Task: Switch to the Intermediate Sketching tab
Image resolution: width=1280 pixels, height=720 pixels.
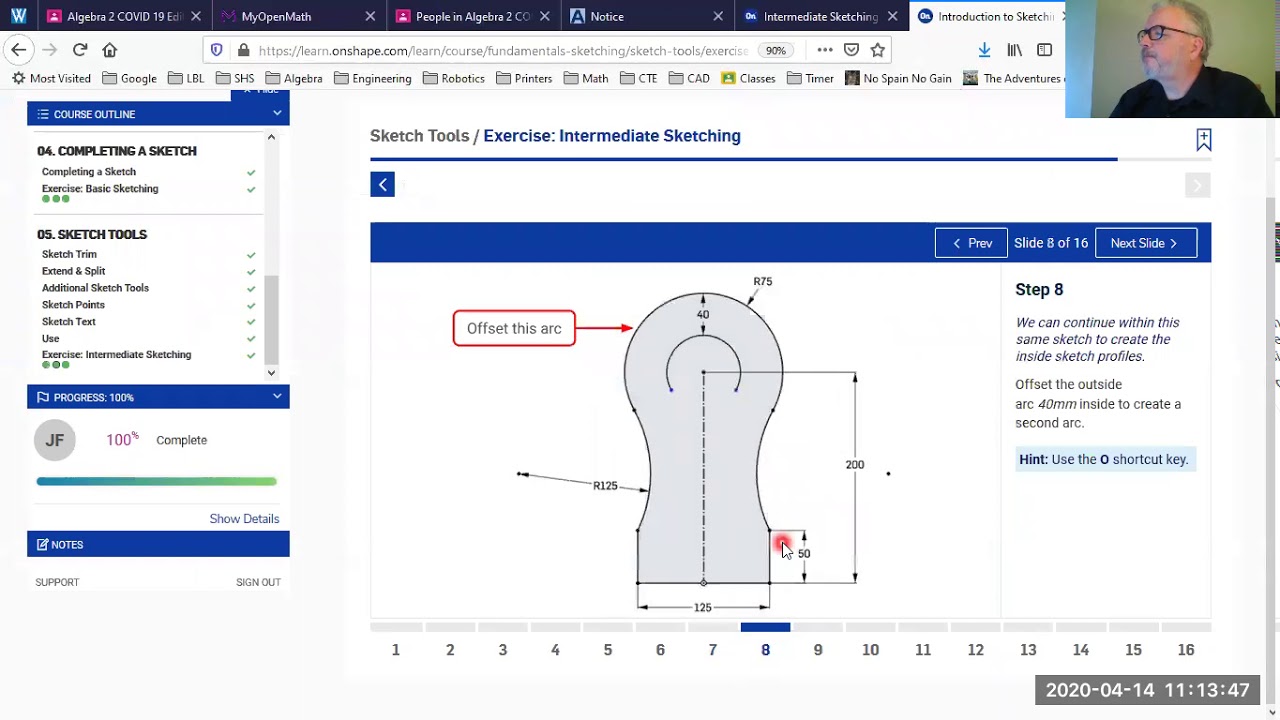Action: pos(820,16)
